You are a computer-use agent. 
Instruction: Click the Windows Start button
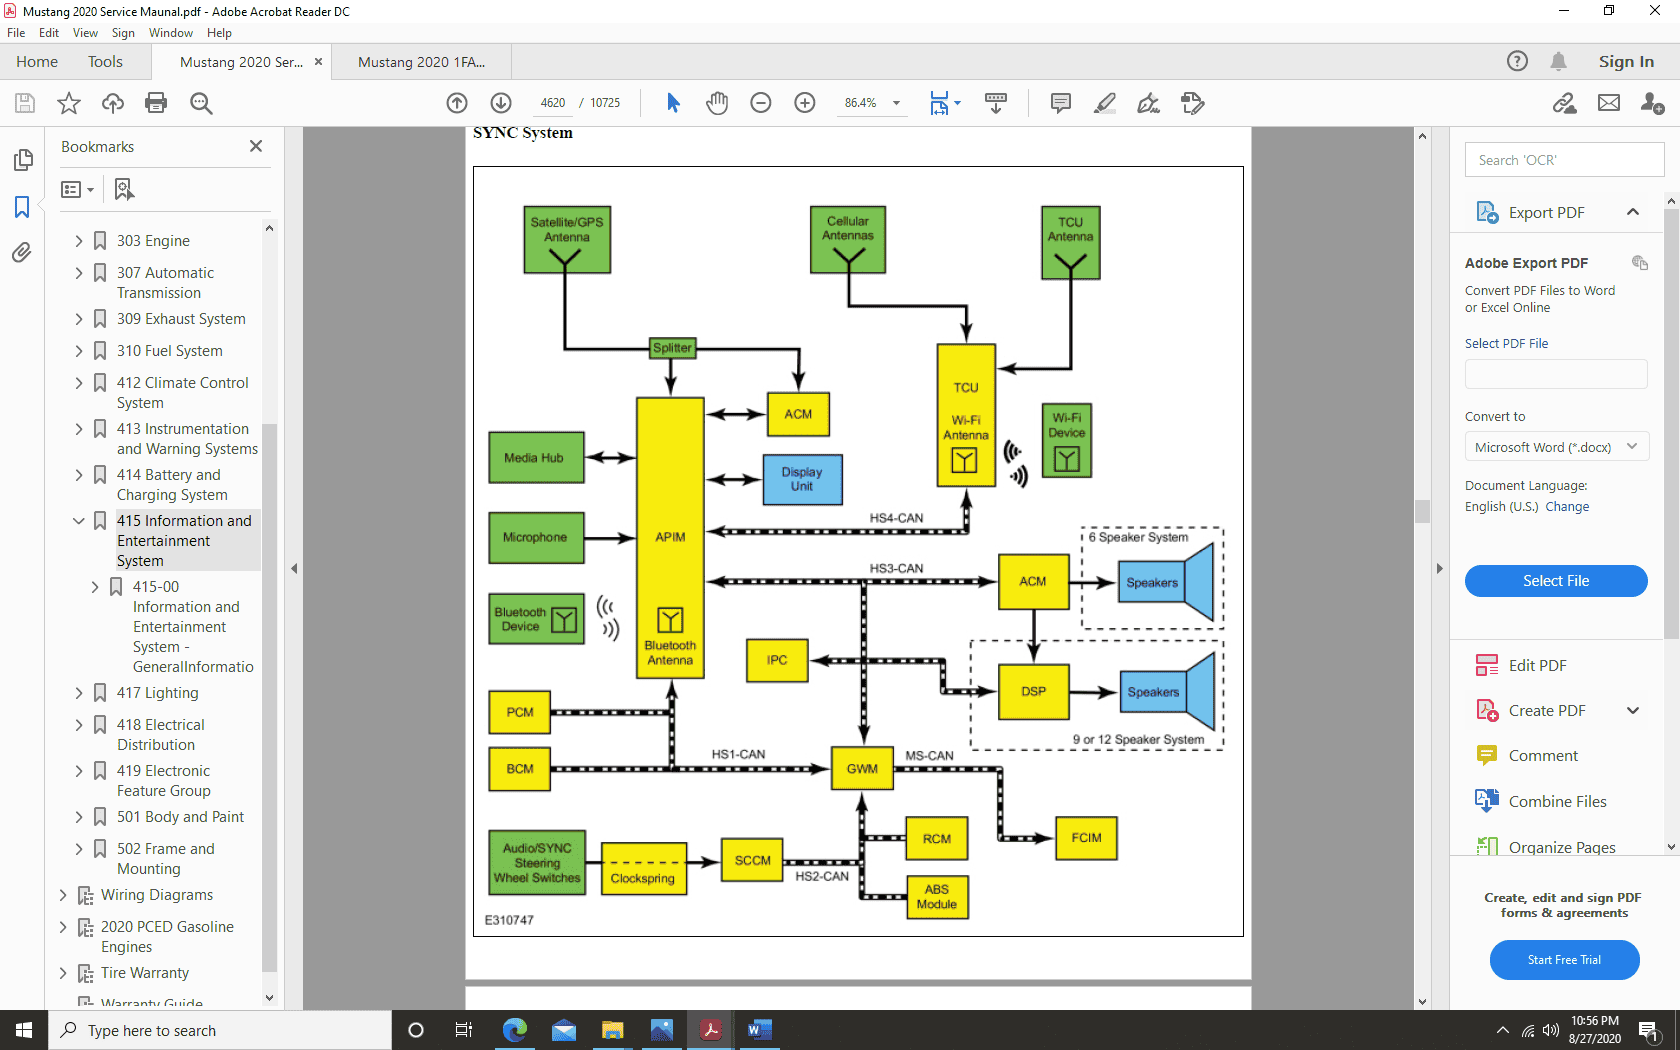(24, 1030)
